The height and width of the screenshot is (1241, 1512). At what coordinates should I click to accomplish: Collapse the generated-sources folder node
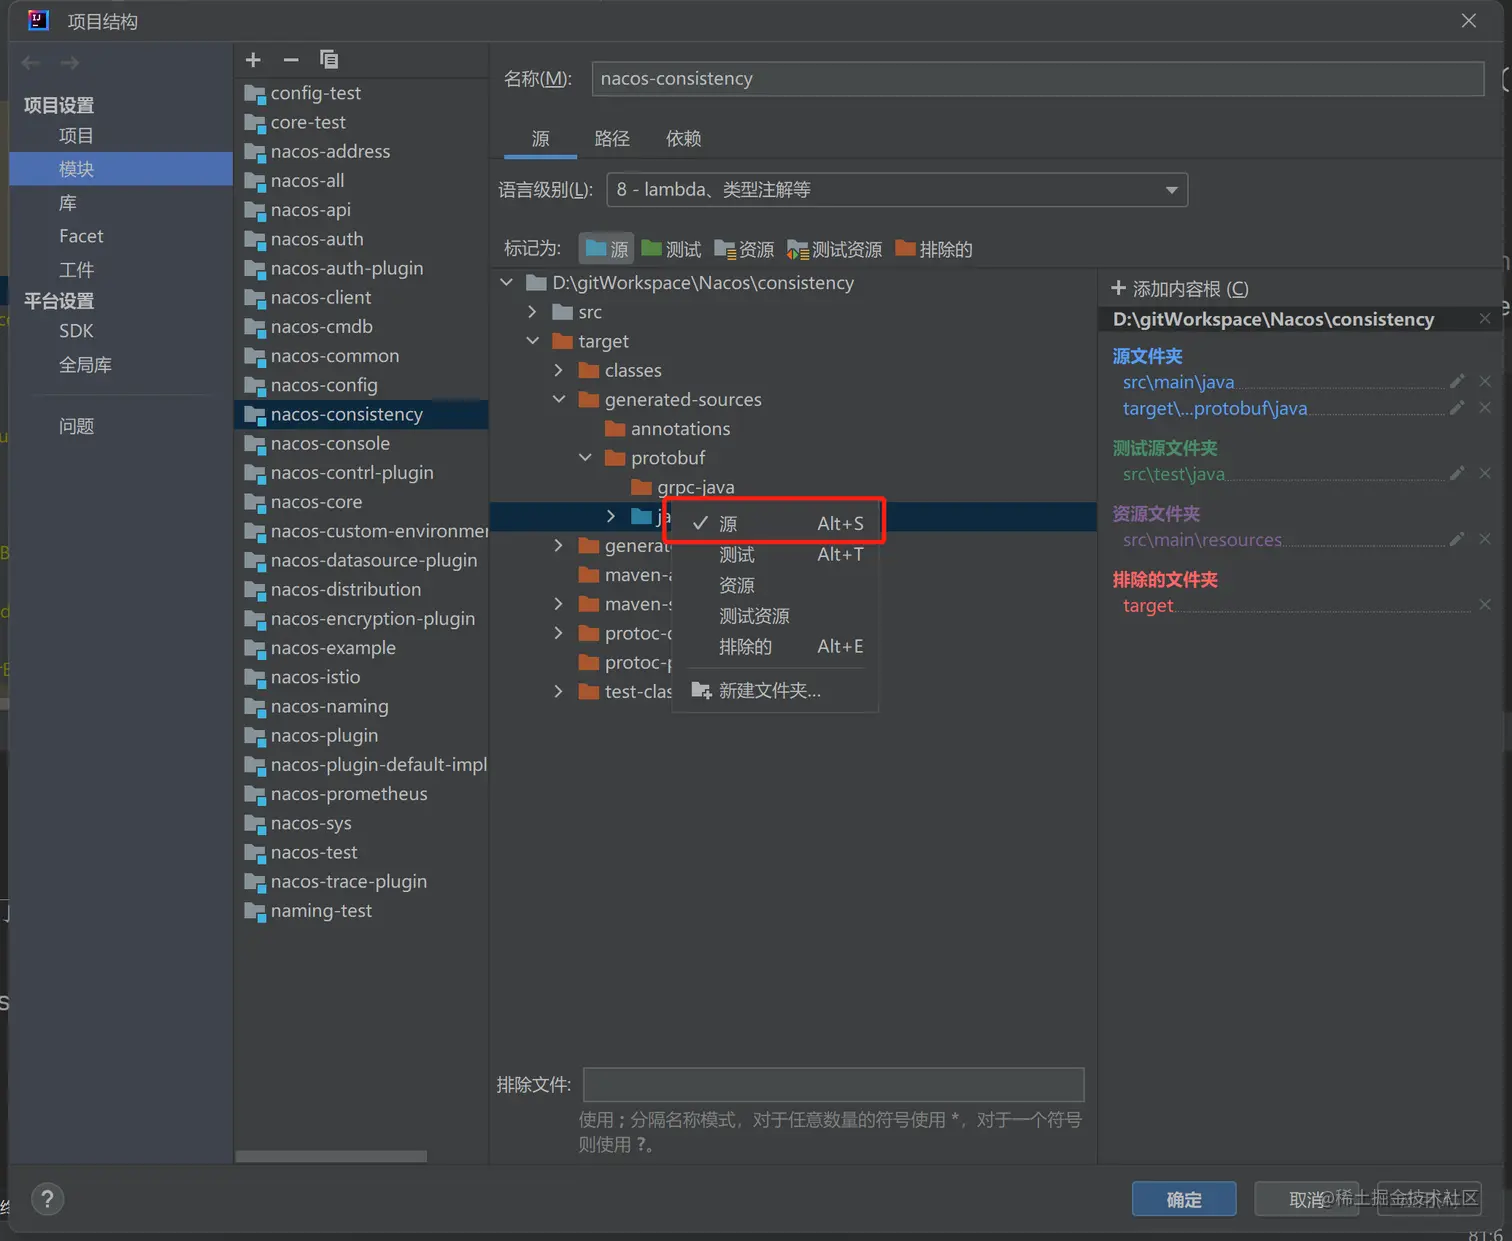point(559,399)
